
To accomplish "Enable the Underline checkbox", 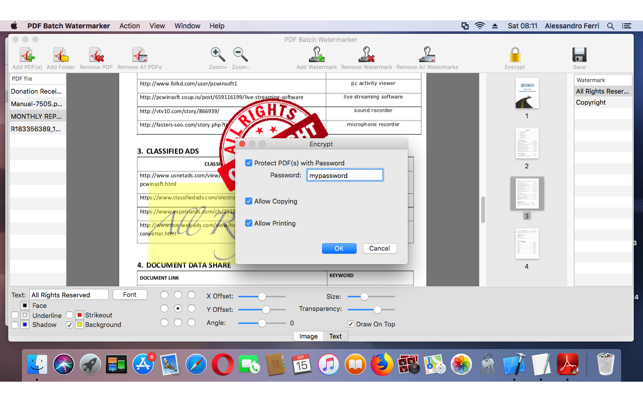I will pyautogui.click(x=15, y=315).
